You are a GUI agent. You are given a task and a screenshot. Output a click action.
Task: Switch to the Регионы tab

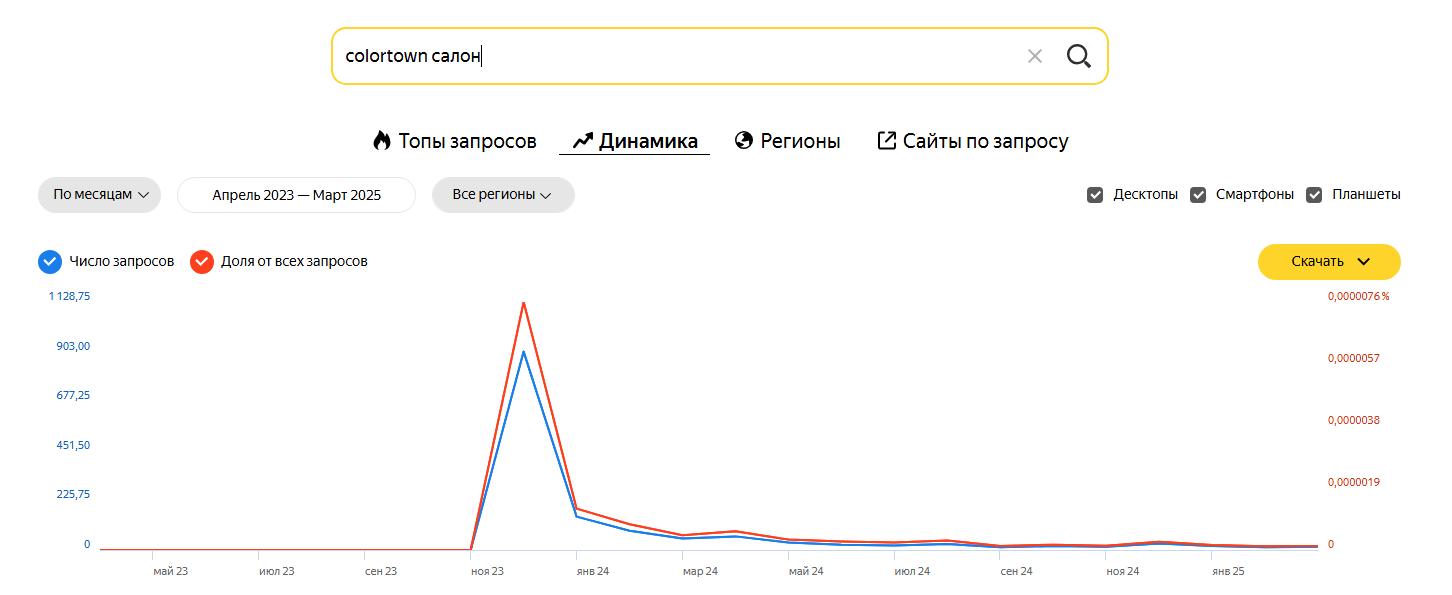pyautogui.click(x=800, y=141)
